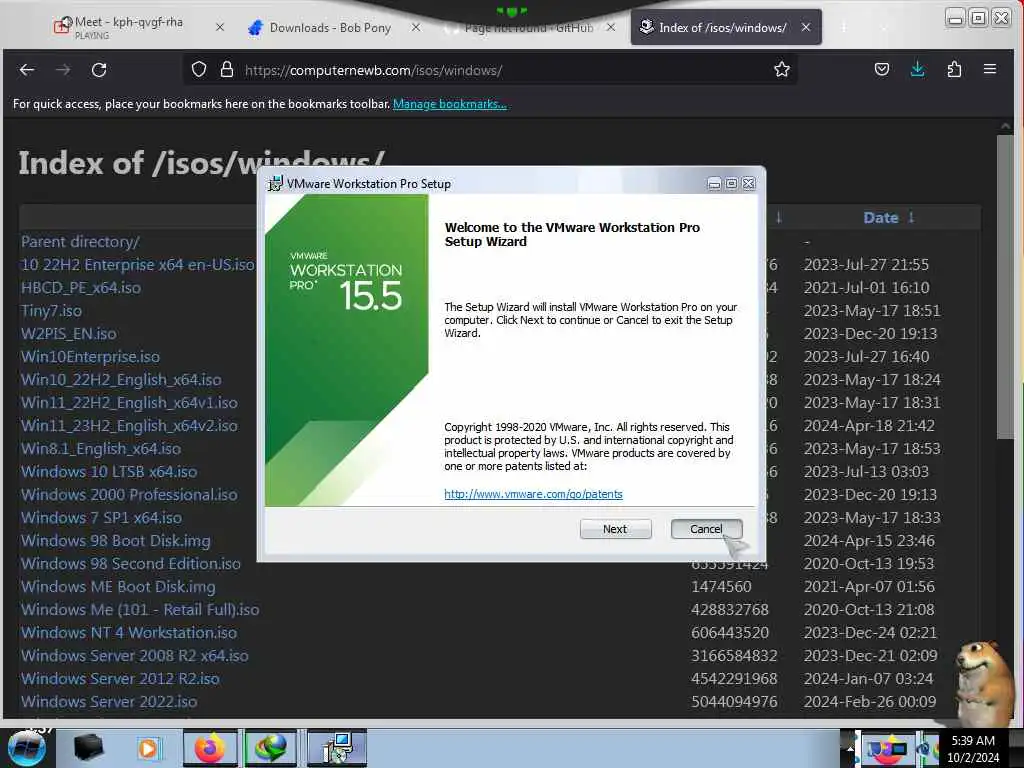The width and height of the screenshot is (1024, 768).
Task: Select Firefox in the taskbar
Action: [x=210, y=748]
